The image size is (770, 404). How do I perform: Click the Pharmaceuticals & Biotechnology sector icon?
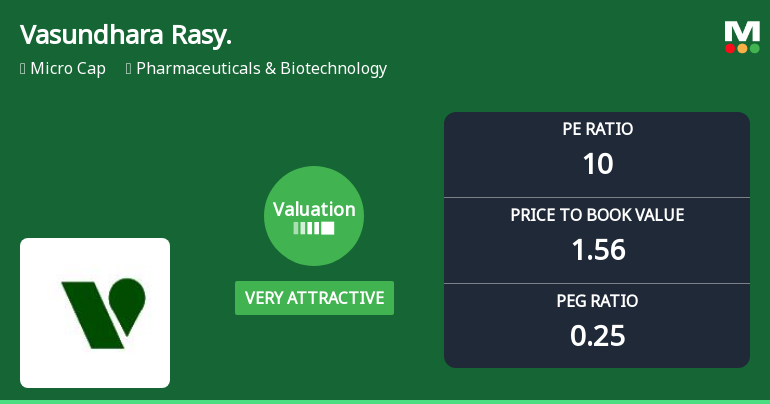click(x=129, y=69)
